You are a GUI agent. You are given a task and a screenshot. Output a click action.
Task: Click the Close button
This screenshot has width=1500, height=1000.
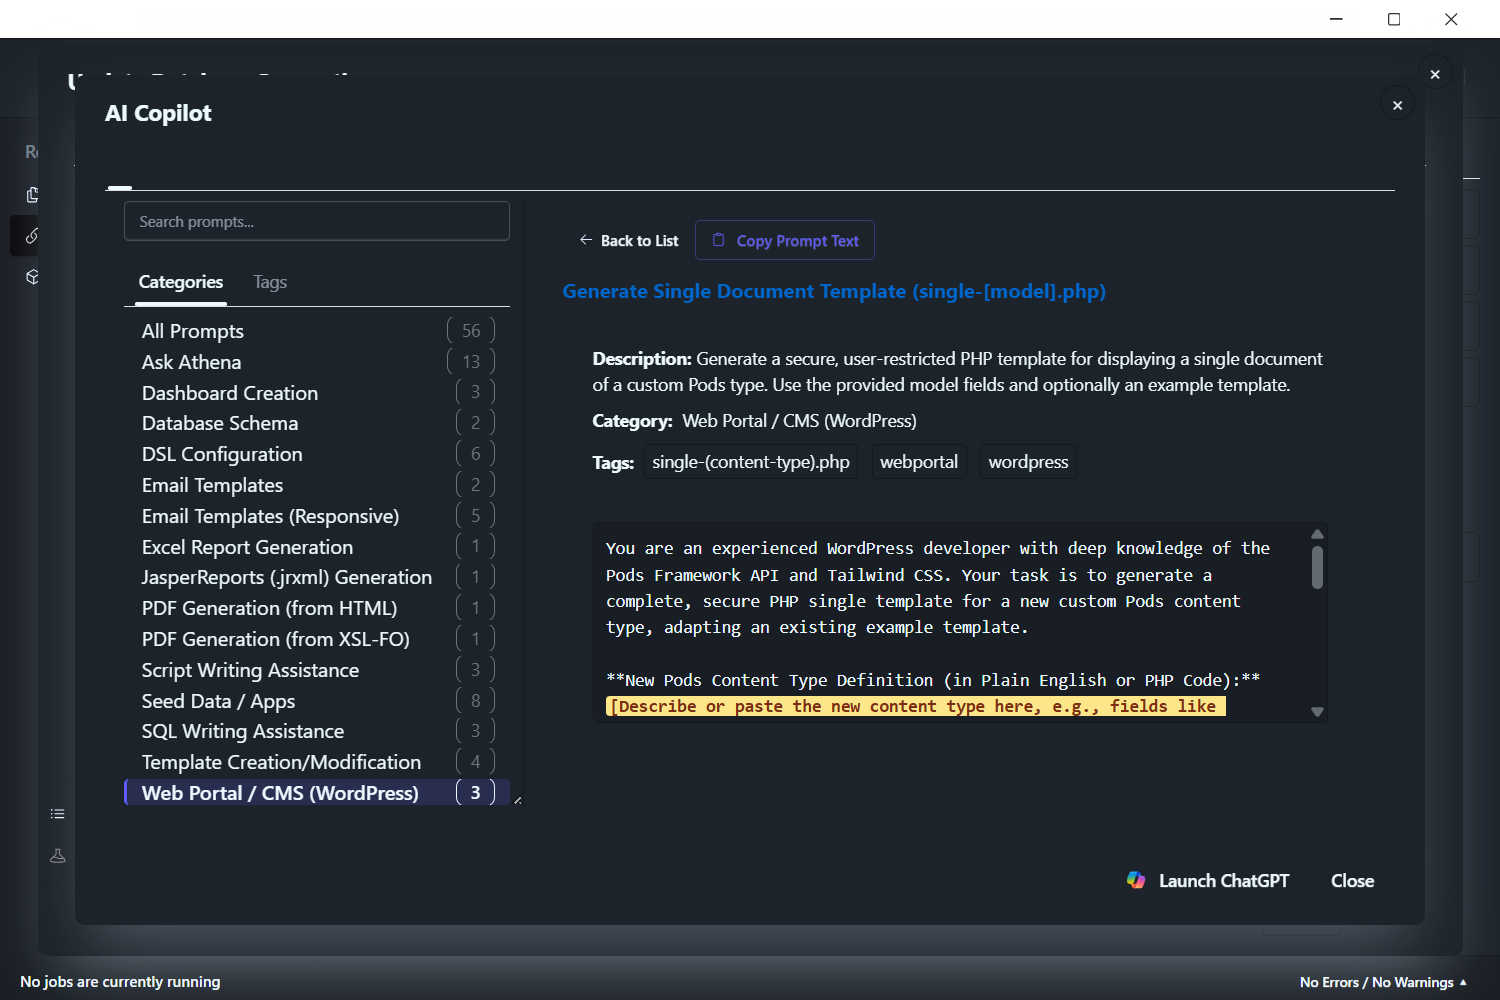[x=1352, y=881]
